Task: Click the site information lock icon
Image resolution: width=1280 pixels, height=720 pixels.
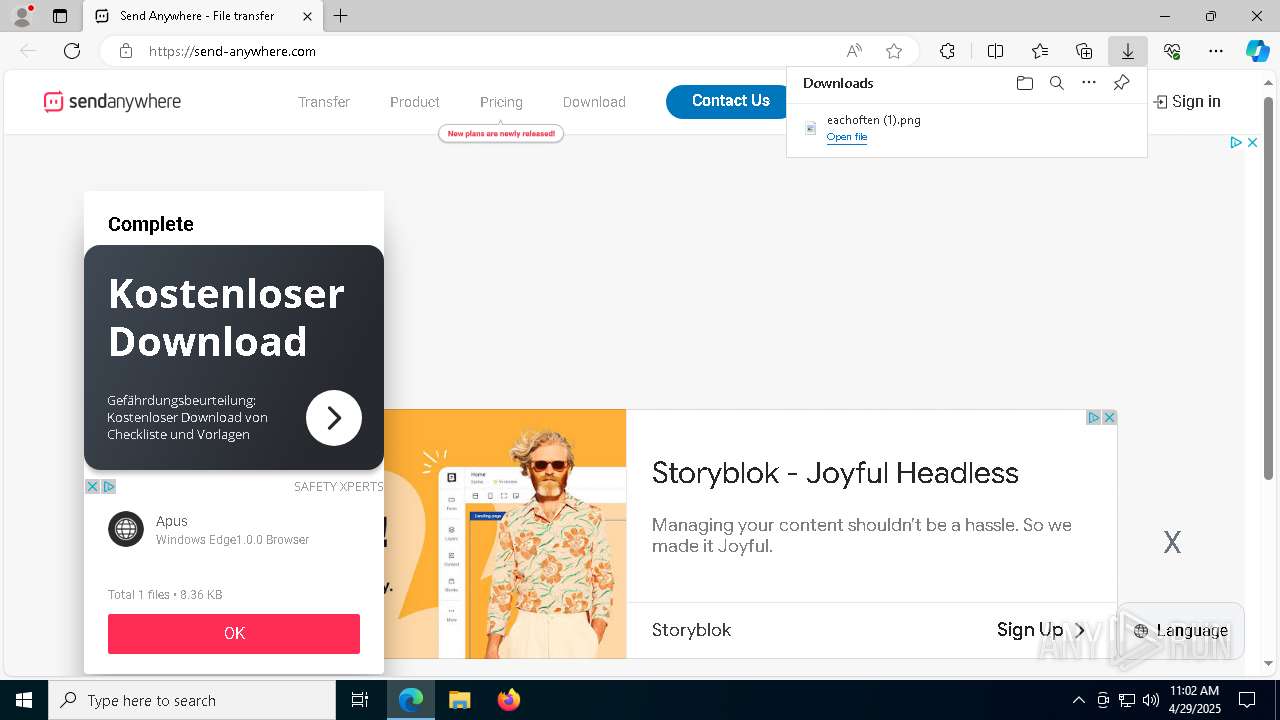Action: pyautogui.click(x=126, y=51)
